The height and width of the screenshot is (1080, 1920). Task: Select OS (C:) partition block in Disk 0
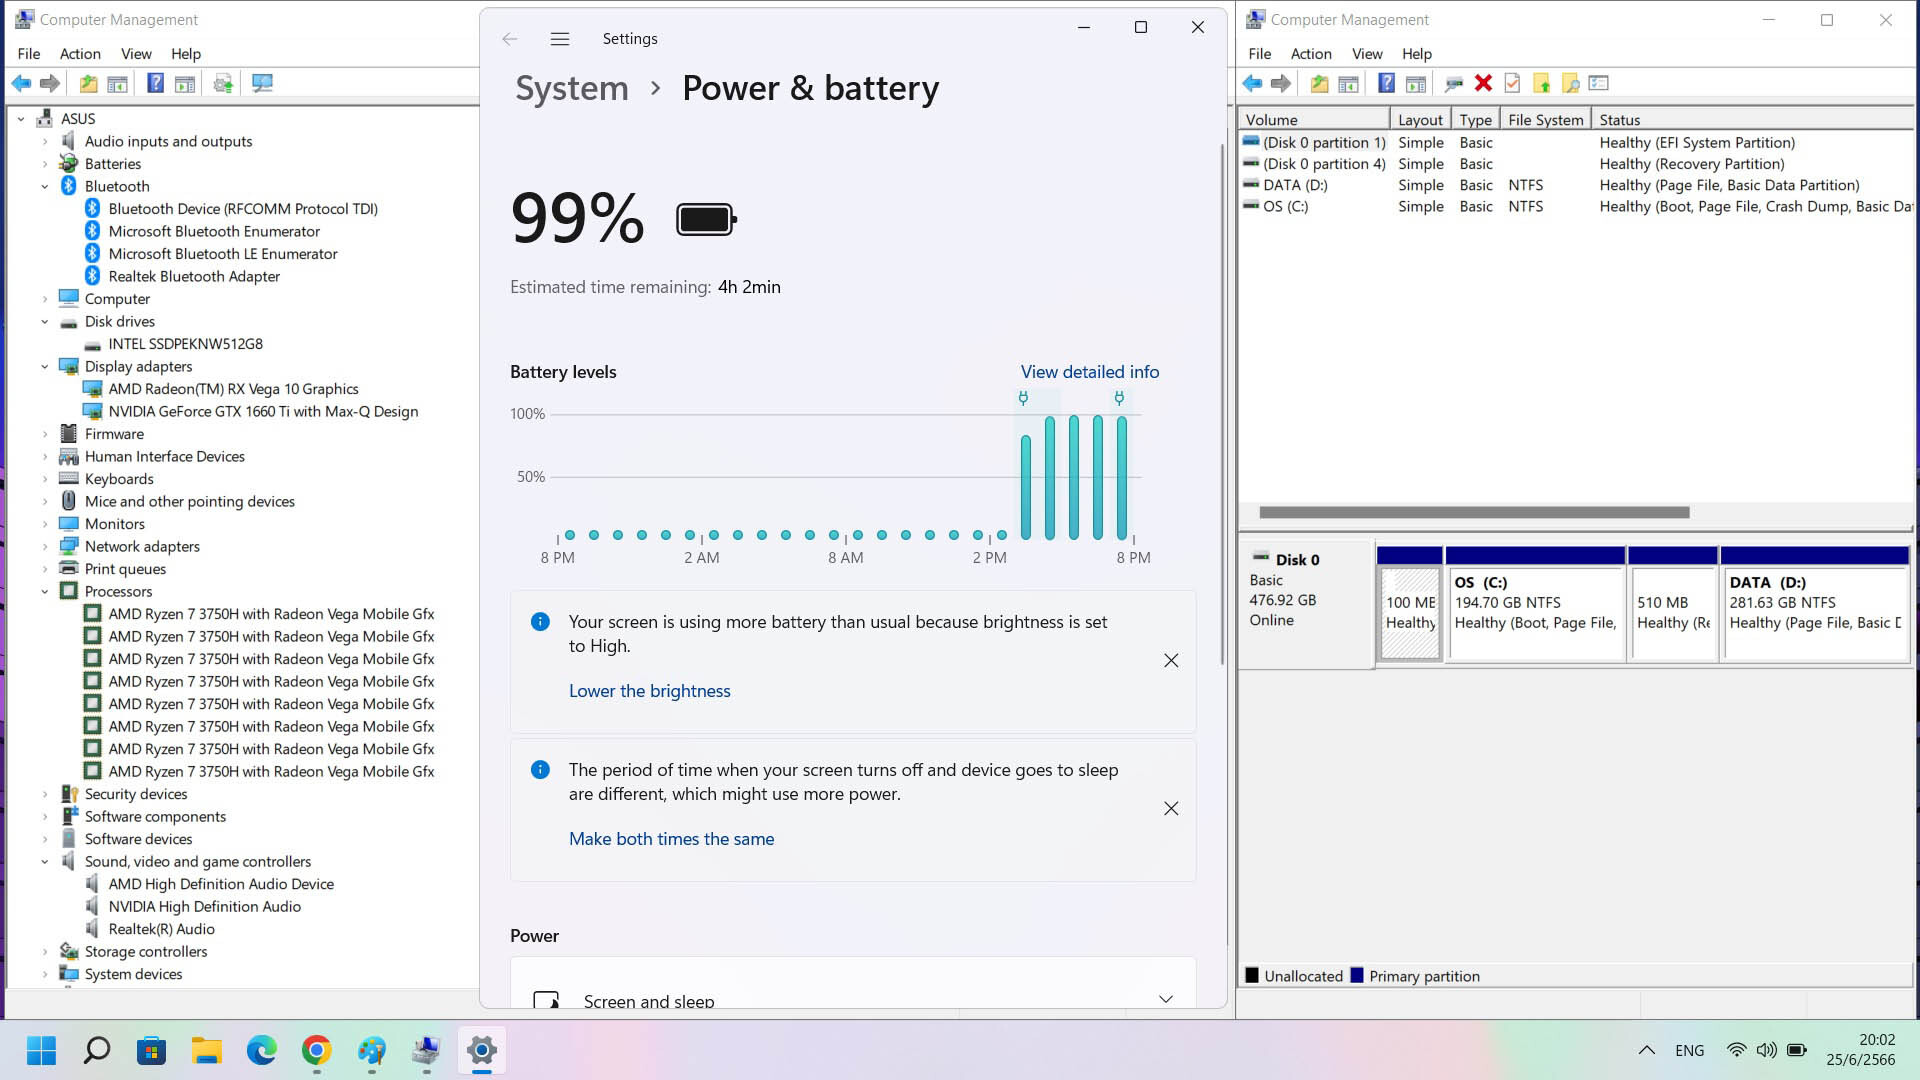(x=1535, y=613)
